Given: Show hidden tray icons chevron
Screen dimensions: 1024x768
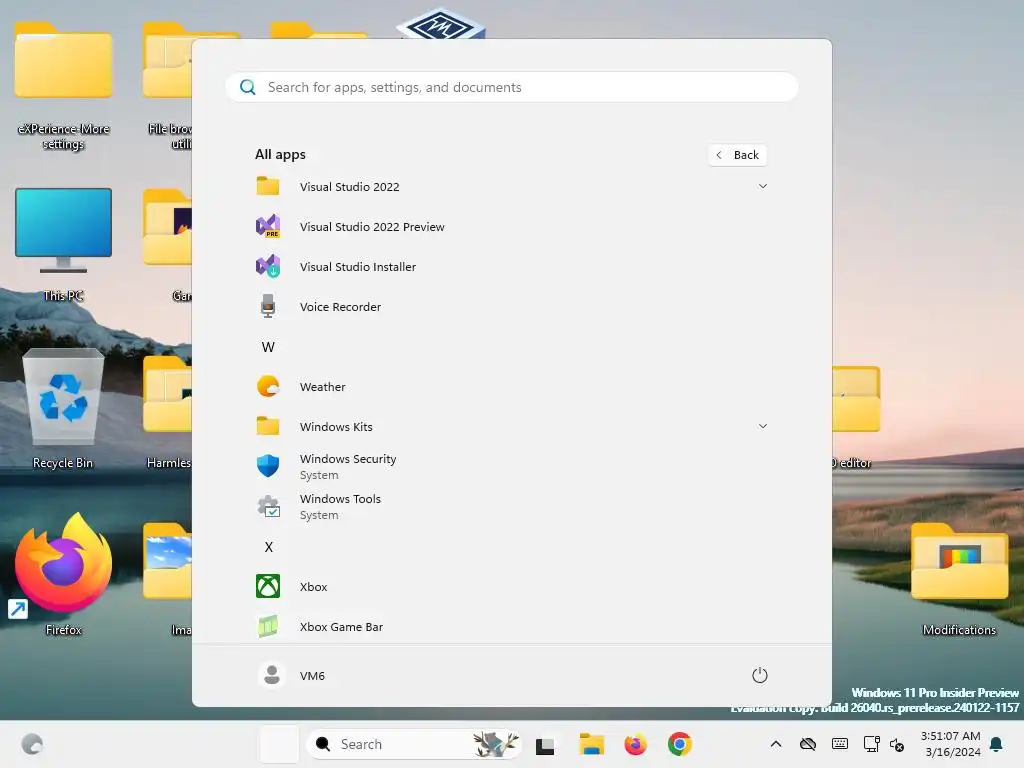Looking at the screenshot, I should click(x=776, y=744).
